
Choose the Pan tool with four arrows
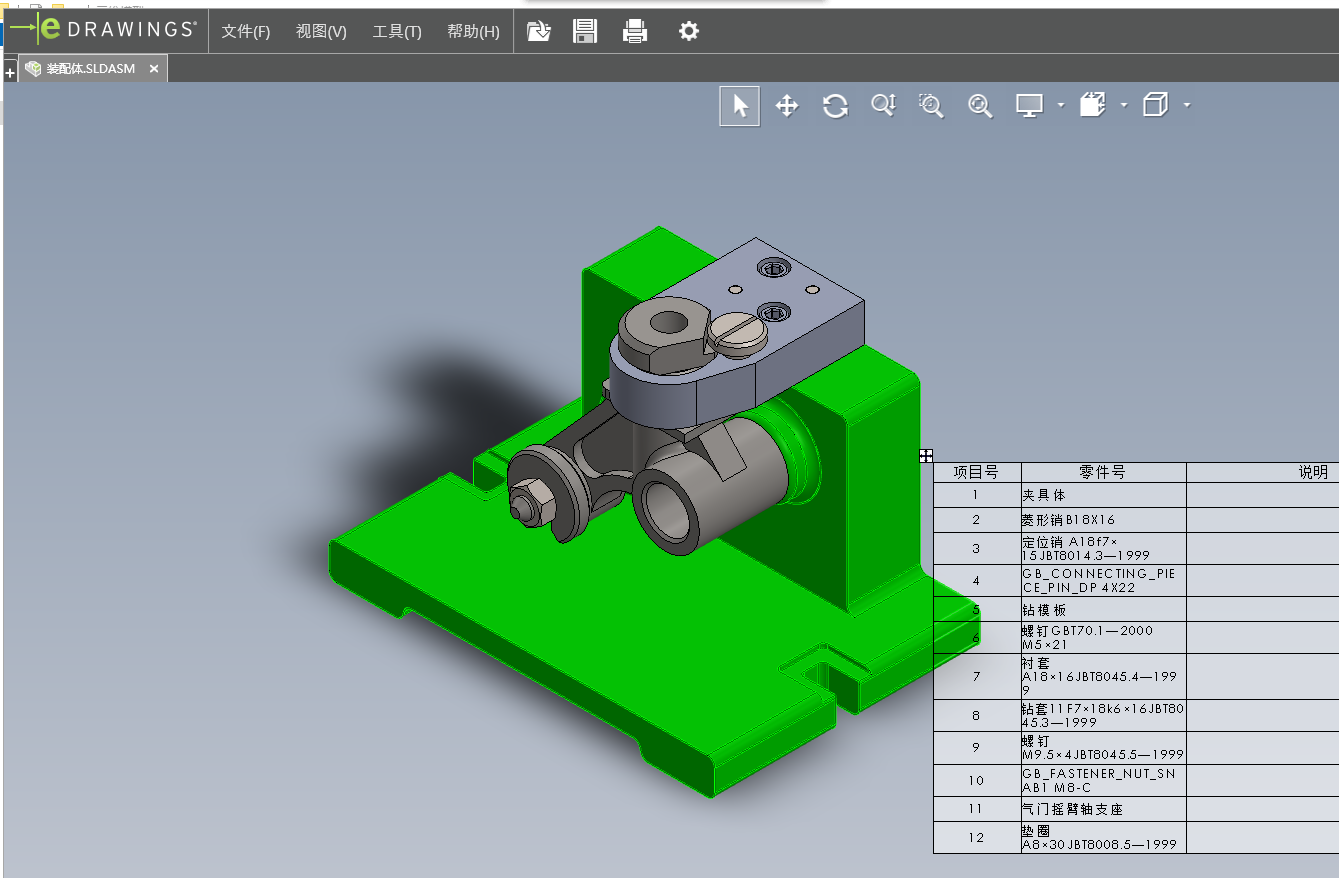(787, 106)
